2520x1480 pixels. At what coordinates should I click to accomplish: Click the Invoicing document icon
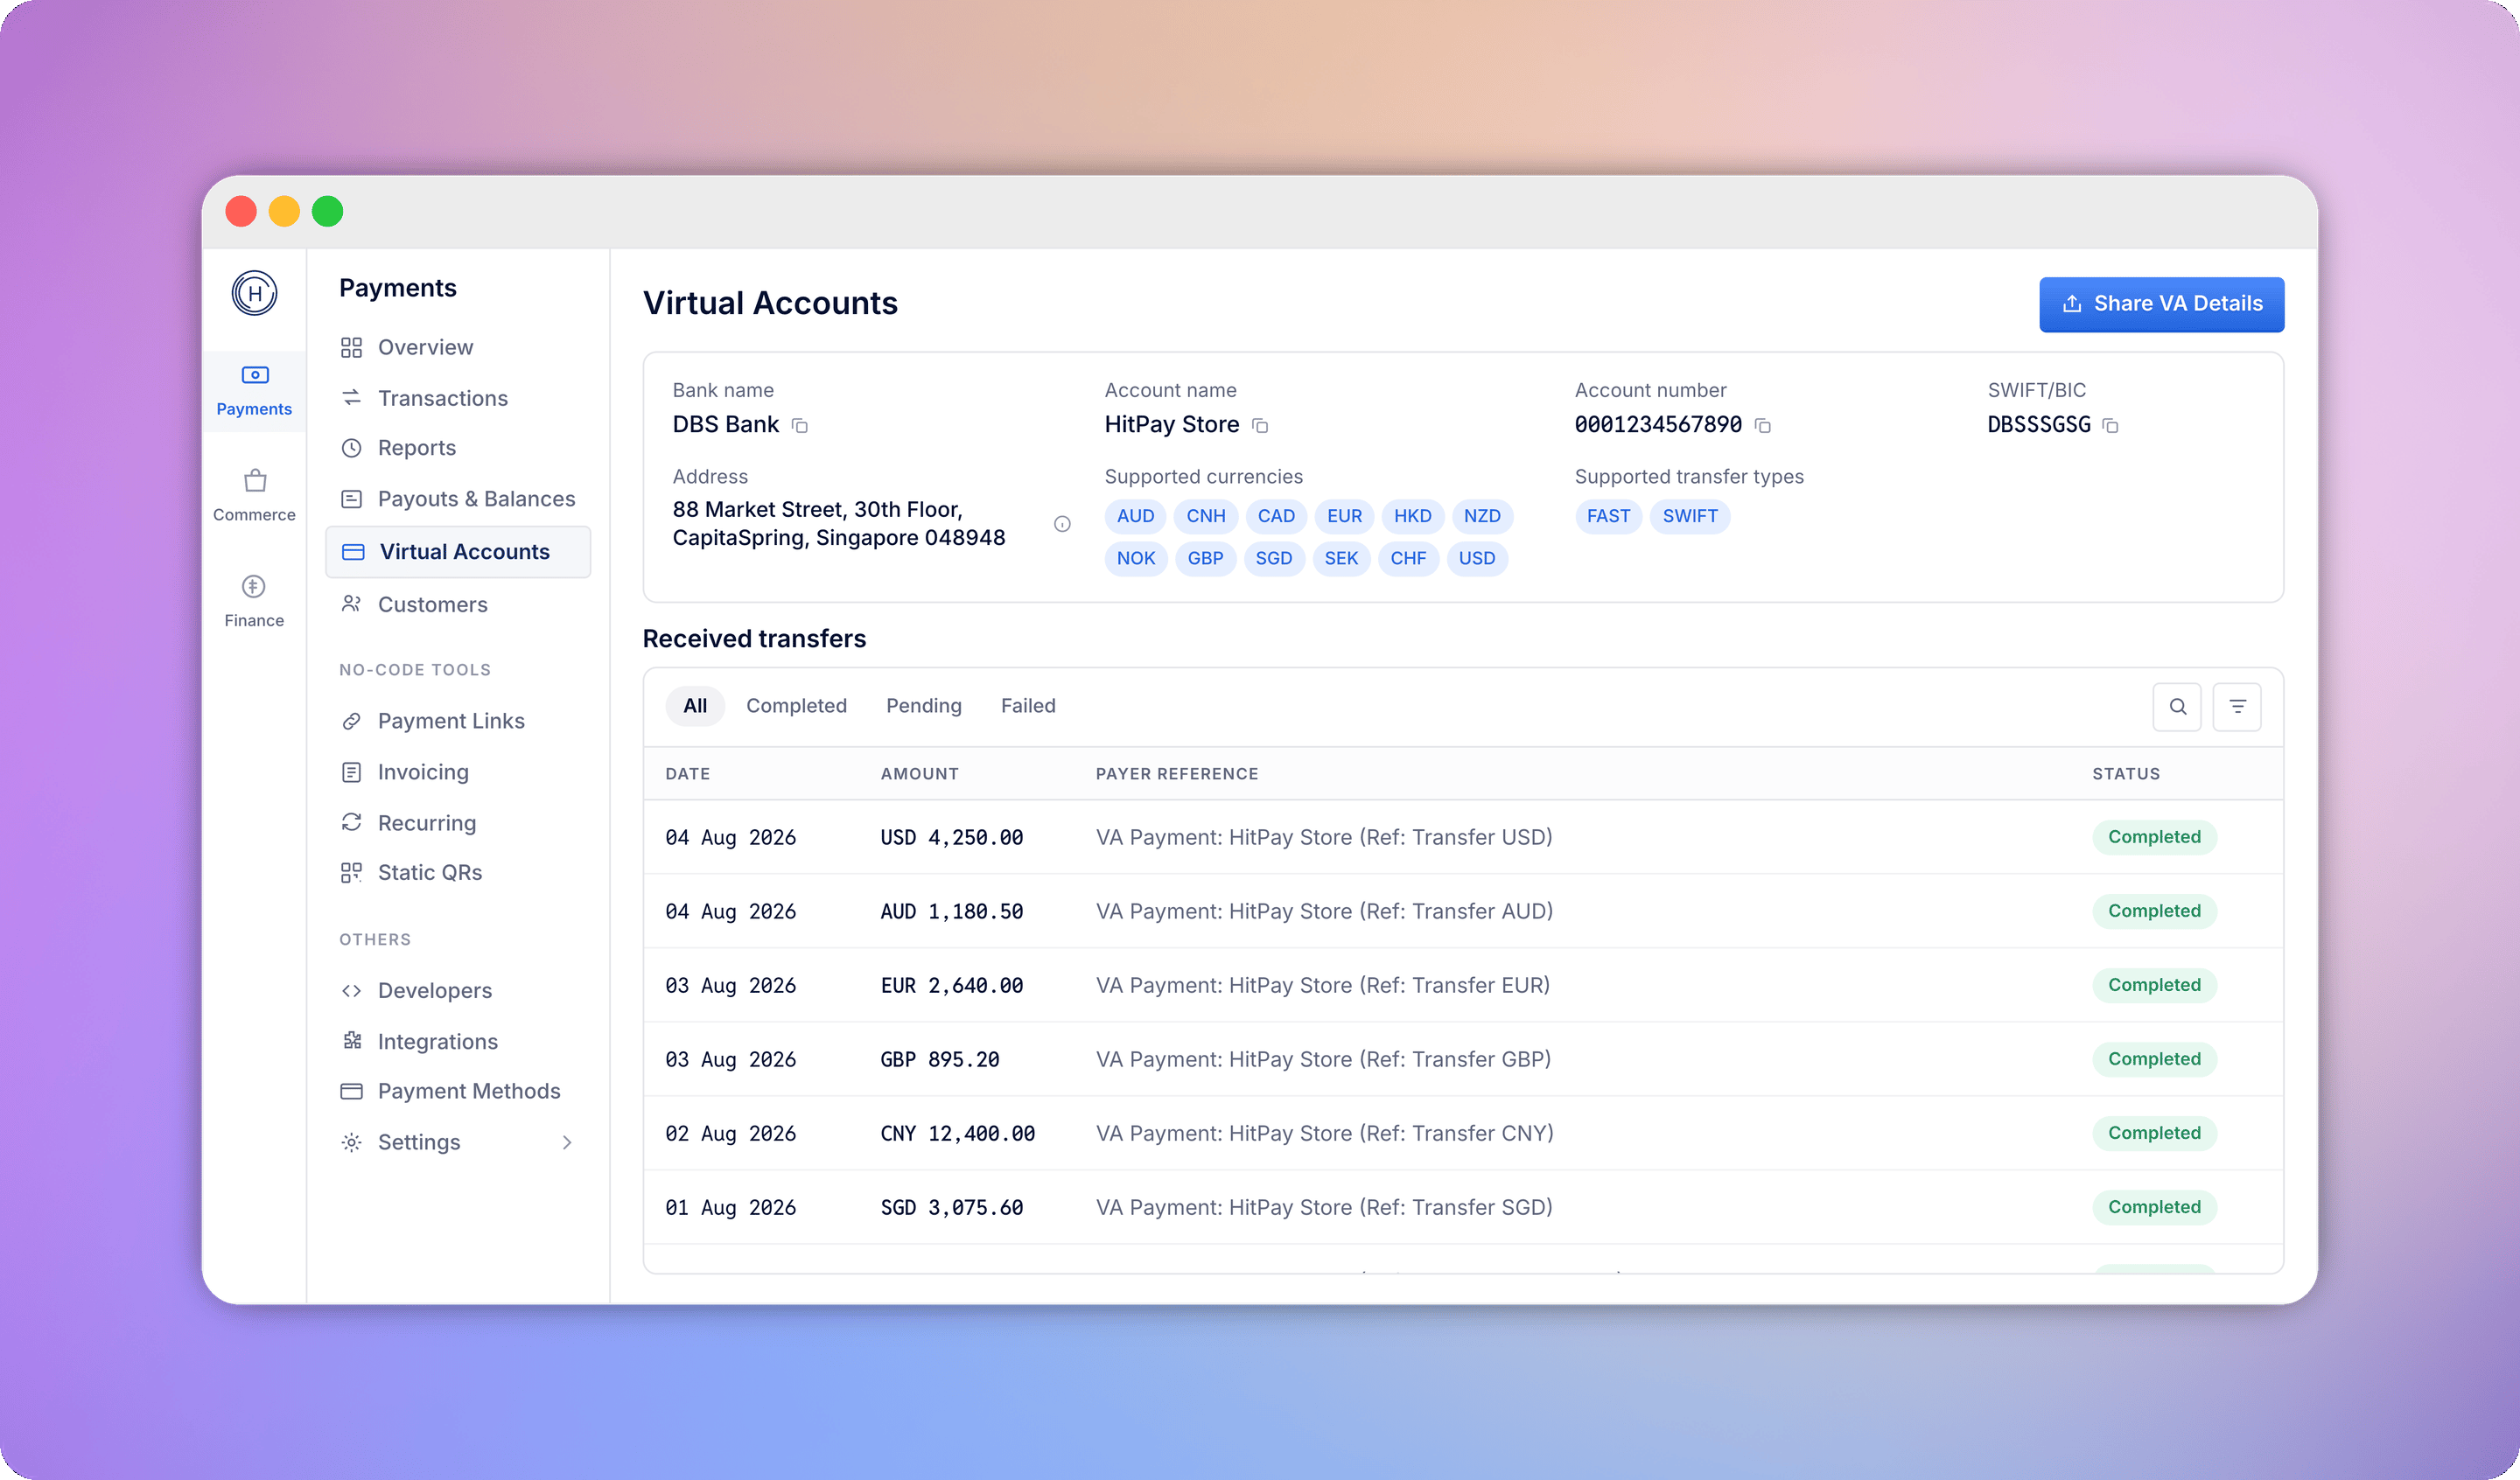(x=351, y=772)
